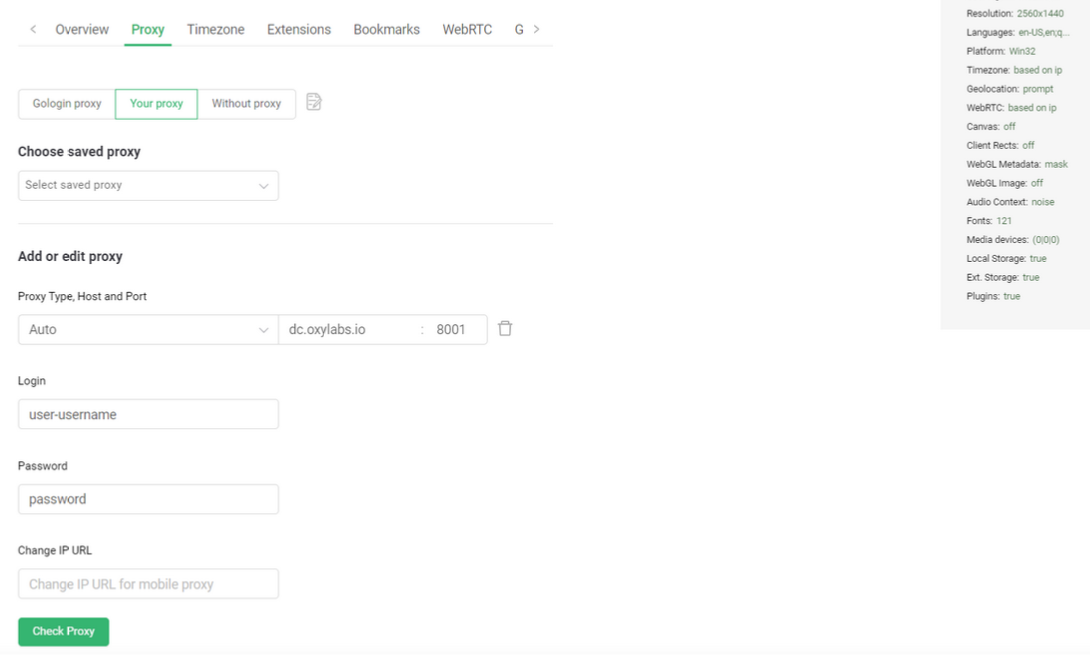Open the Overview tab

pyautogui.click(x=82, y=30)
